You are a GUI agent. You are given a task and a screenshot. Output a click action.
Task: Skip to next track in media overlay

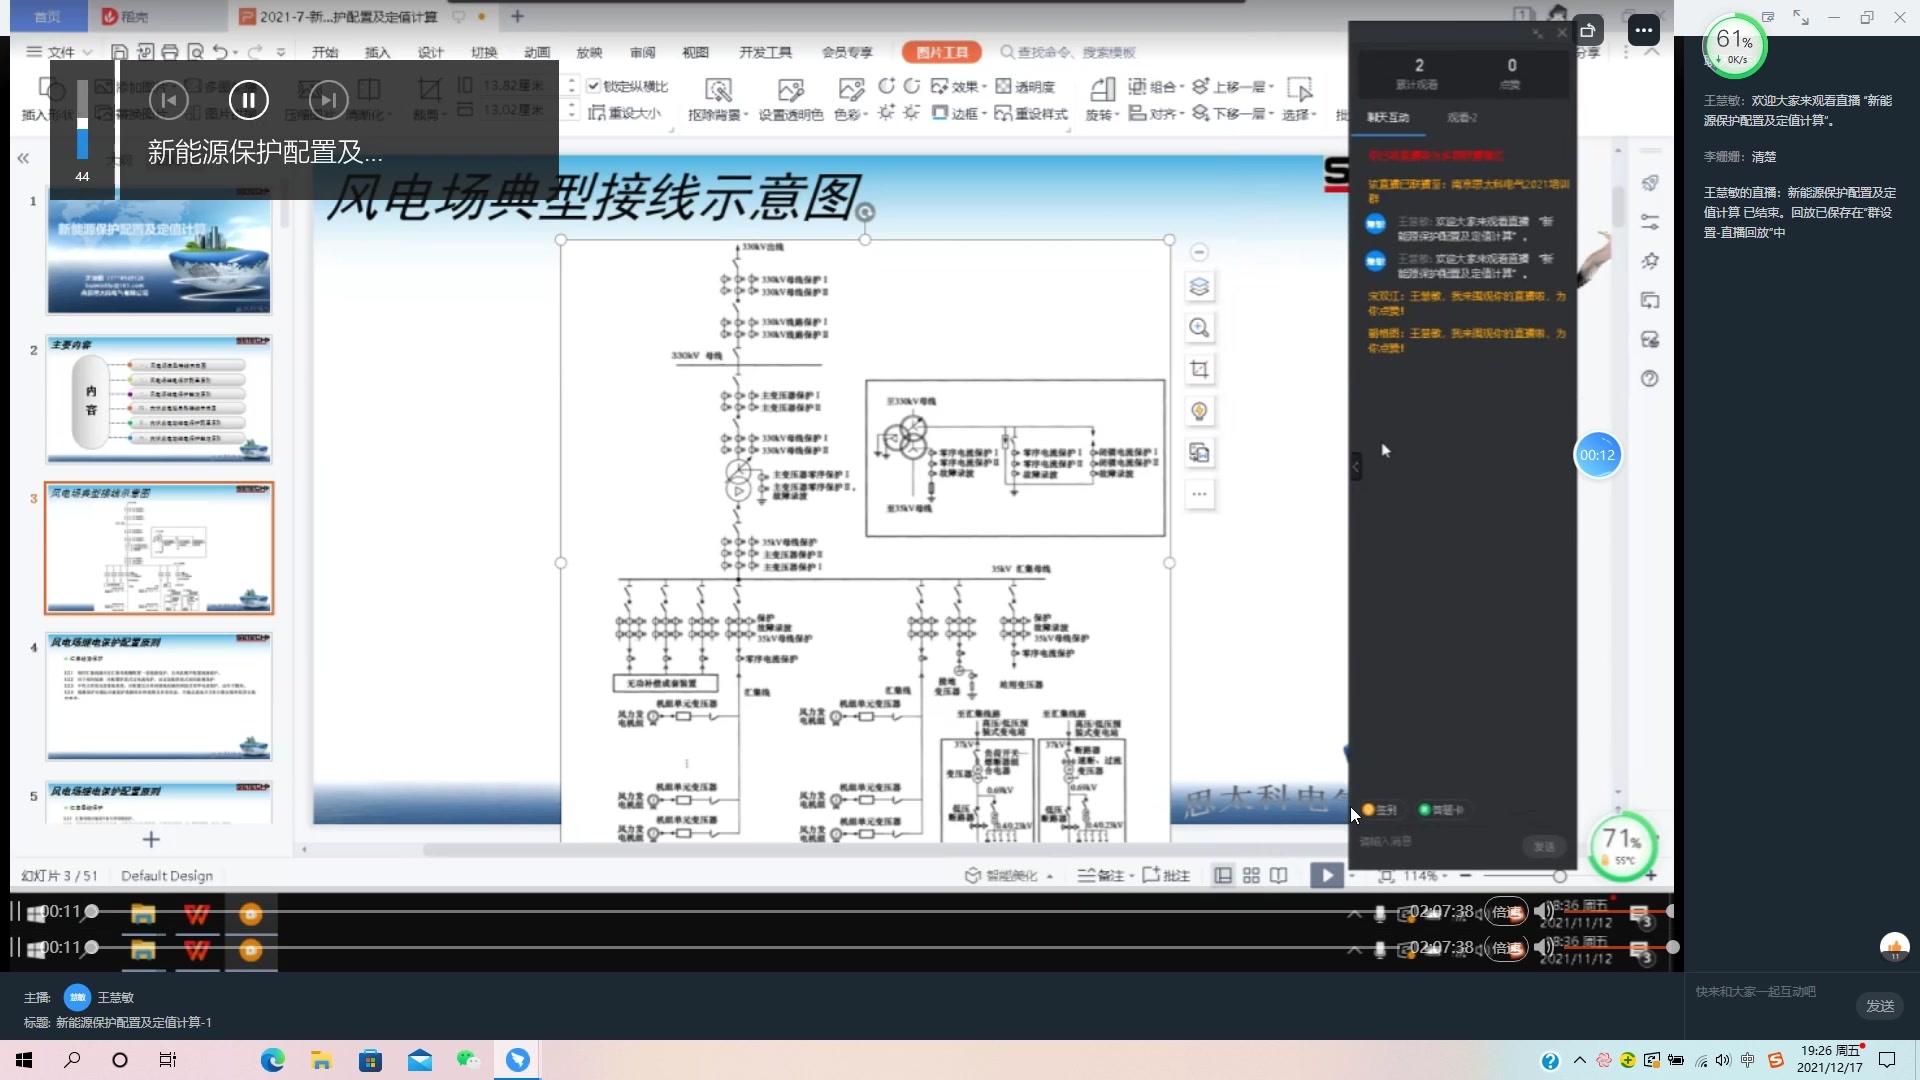(x=328, y=99)
